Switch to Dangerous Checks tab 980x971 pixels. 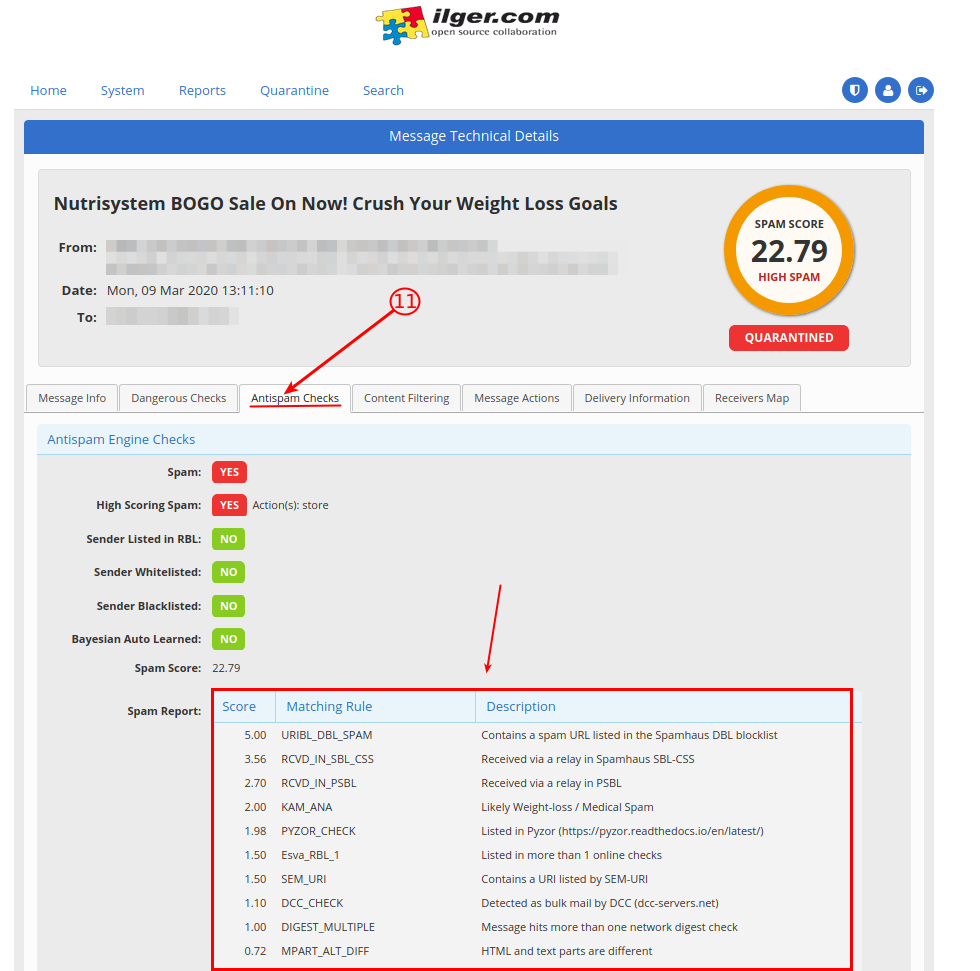click(178, 398)
